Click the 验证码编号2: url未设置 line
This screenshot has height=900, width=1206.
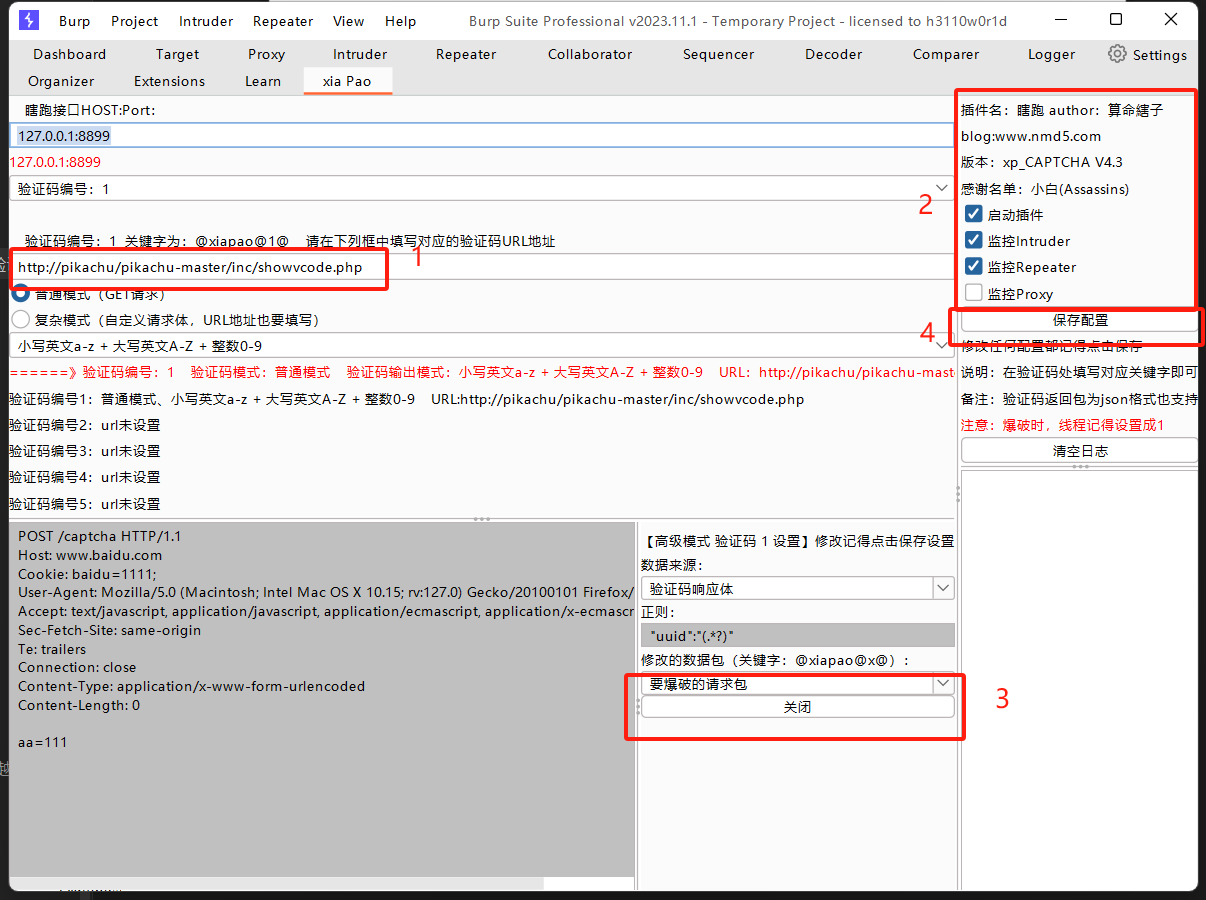(x=84, y=425)
